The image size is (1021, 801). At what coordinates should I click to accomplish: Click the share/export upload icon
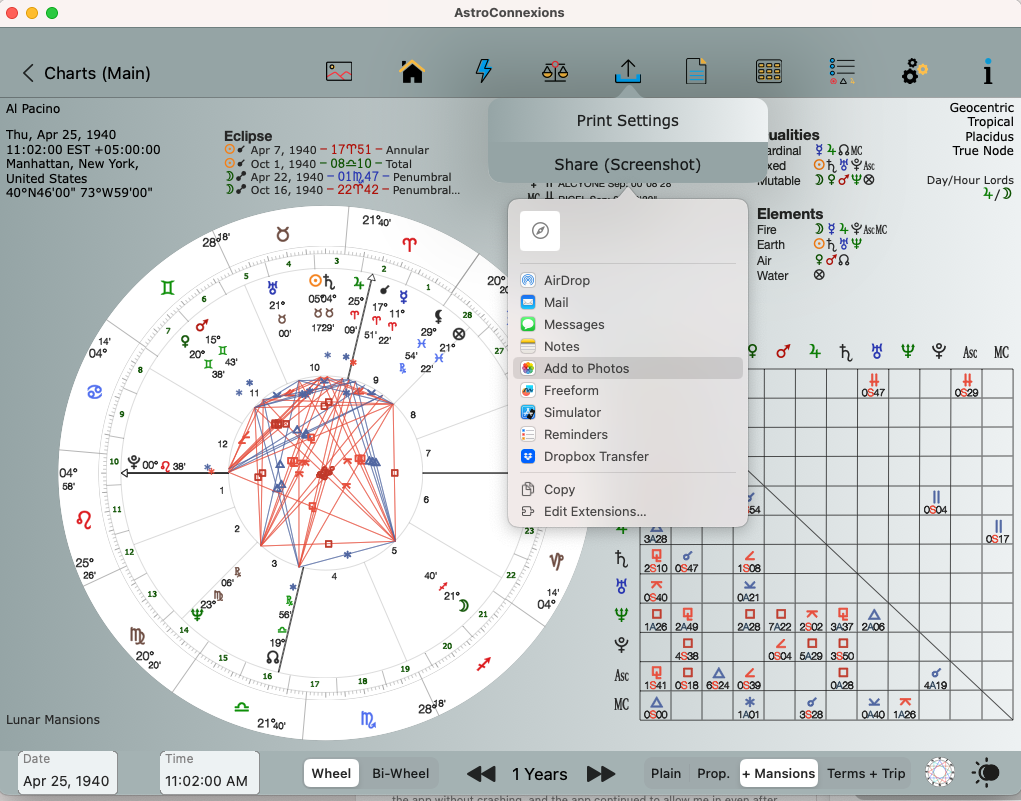coord(627,72)
